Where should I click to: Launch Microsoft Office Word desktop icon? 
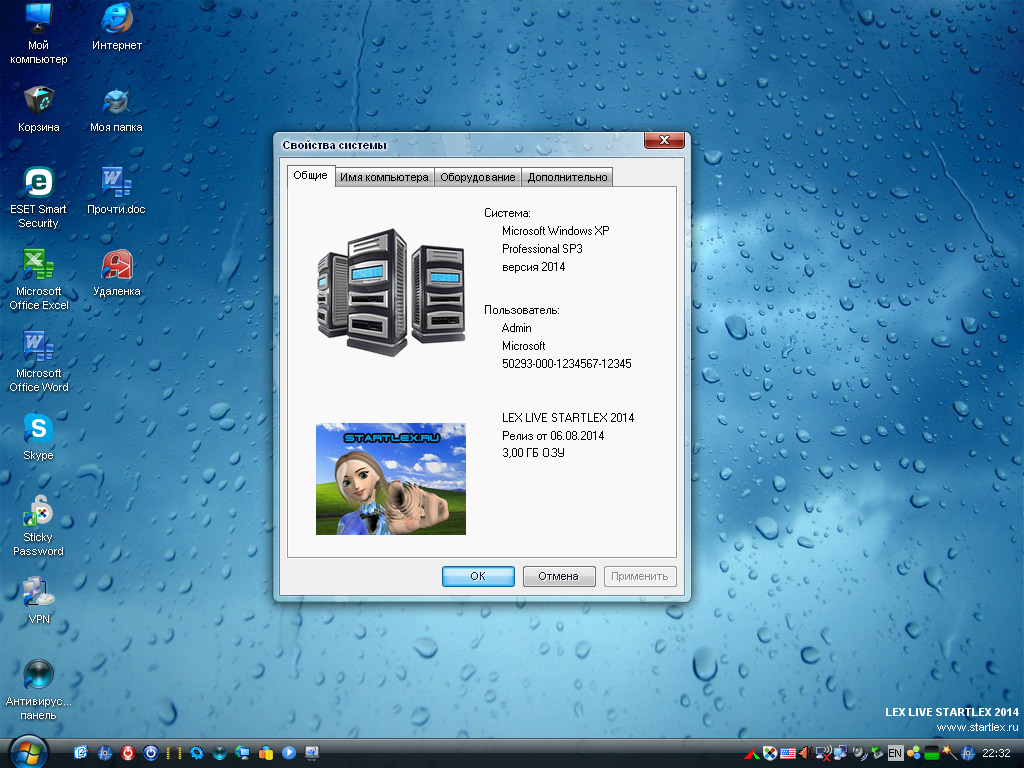pyautogui.click(x=39, y=362)
